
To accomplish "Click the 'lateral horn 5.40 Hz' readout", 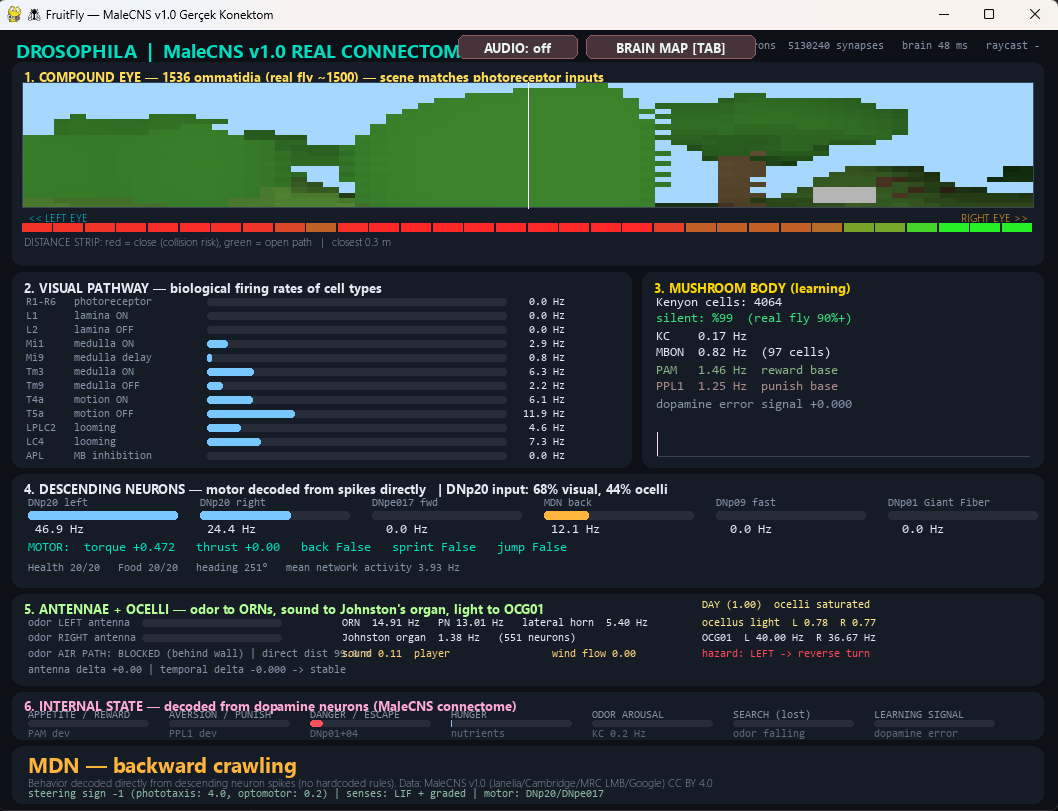I will [x=585, y=623].
